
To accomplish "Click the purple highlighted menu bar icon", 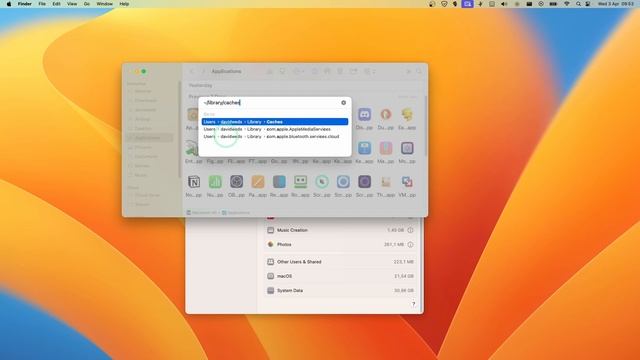I will (x=467, y=4).
